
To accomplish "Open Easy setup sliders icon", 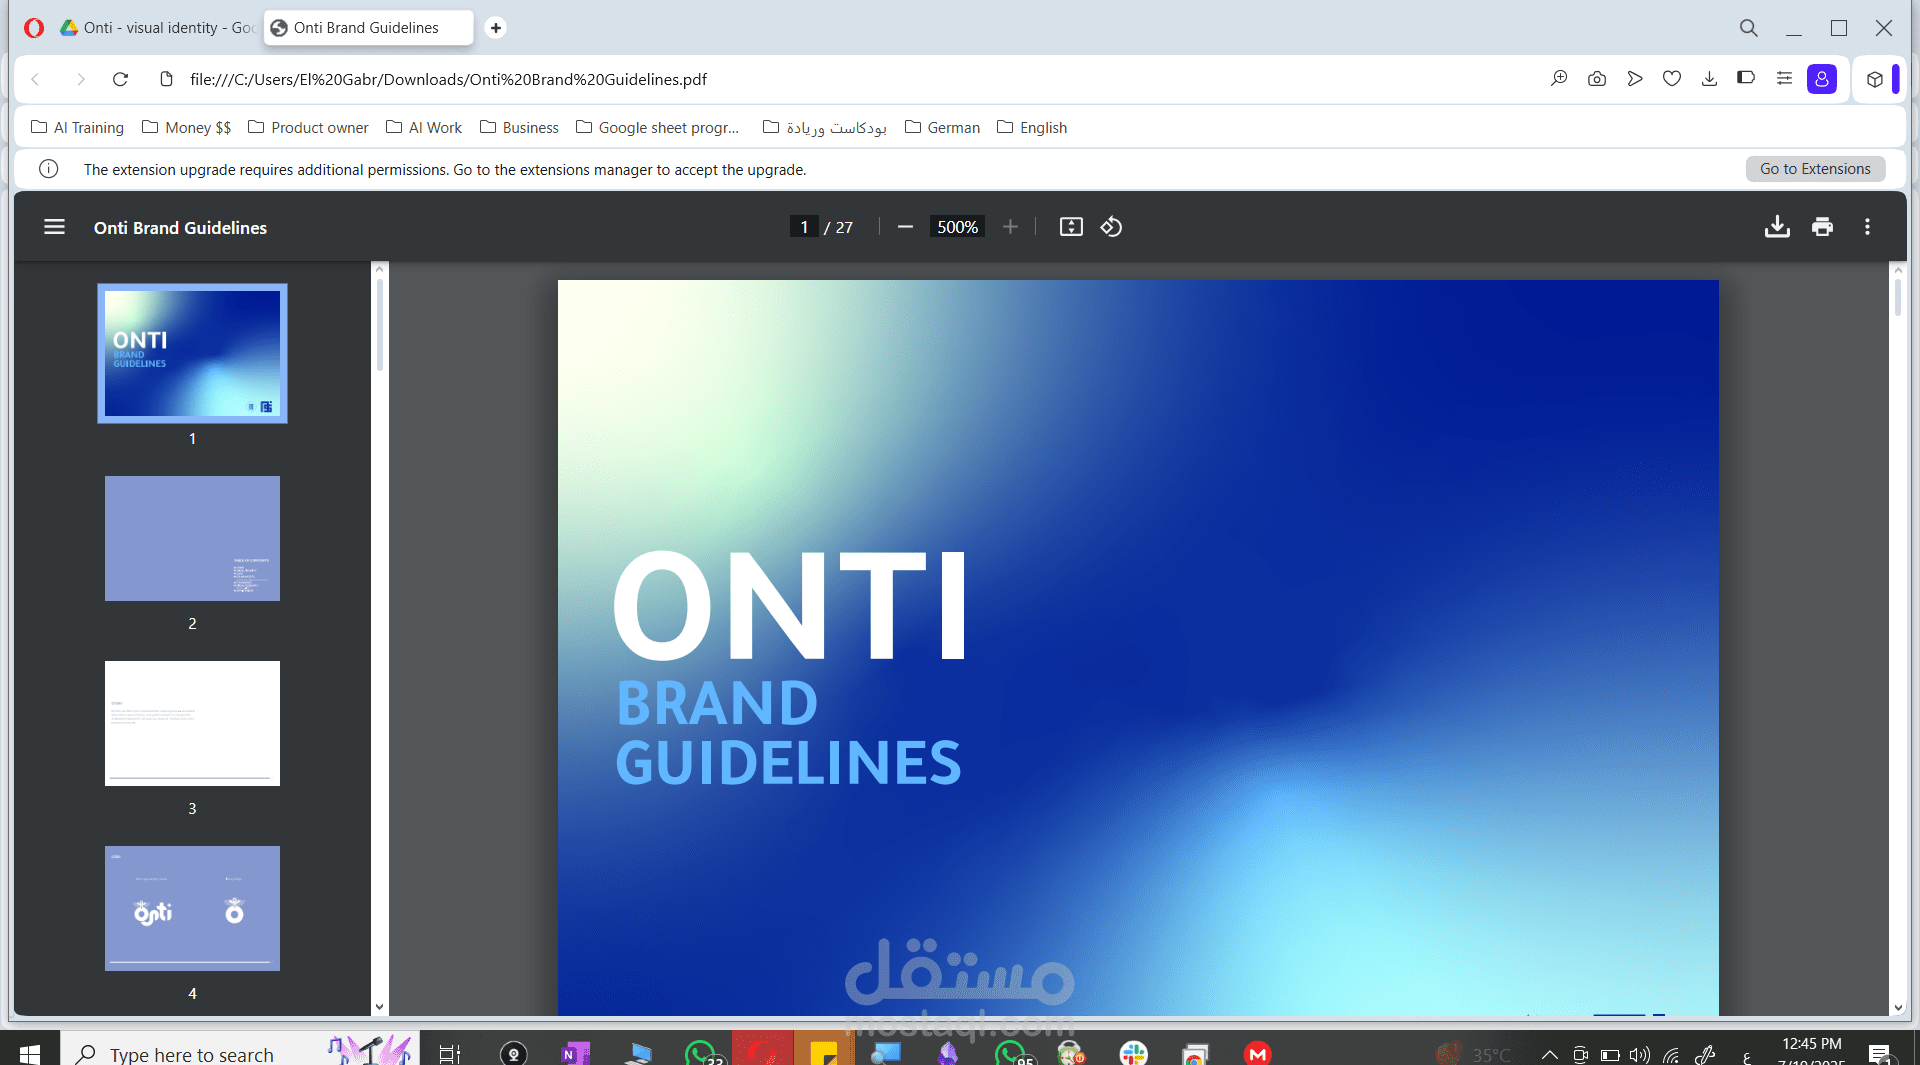I will [1784, 78].
